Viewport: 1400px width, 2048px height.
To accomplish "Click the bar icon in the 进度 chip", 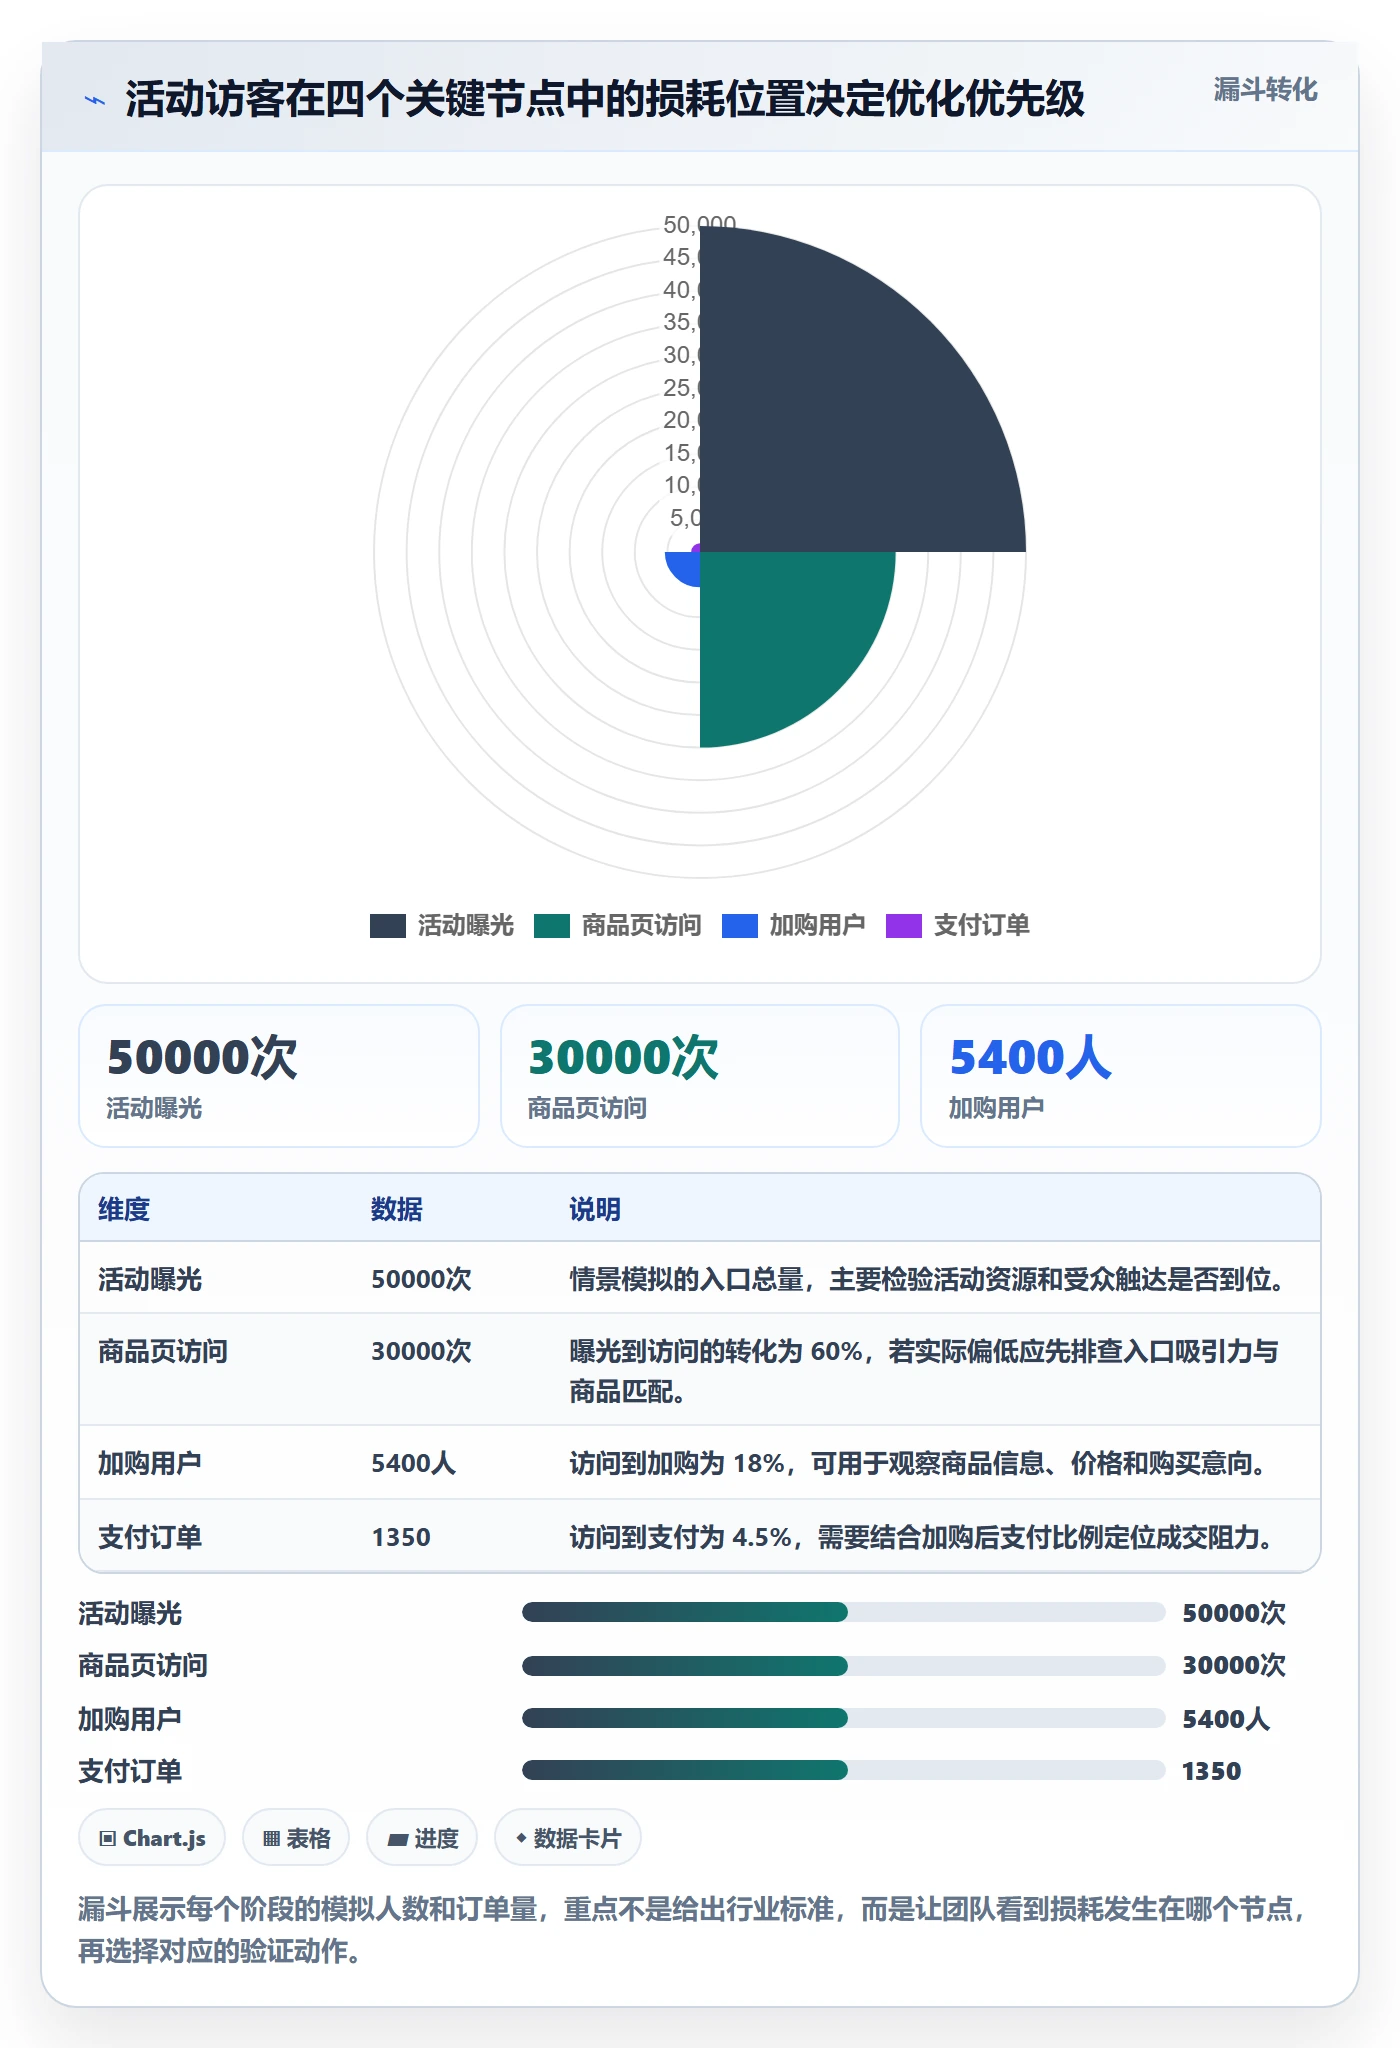I will tap(398, 1839).
